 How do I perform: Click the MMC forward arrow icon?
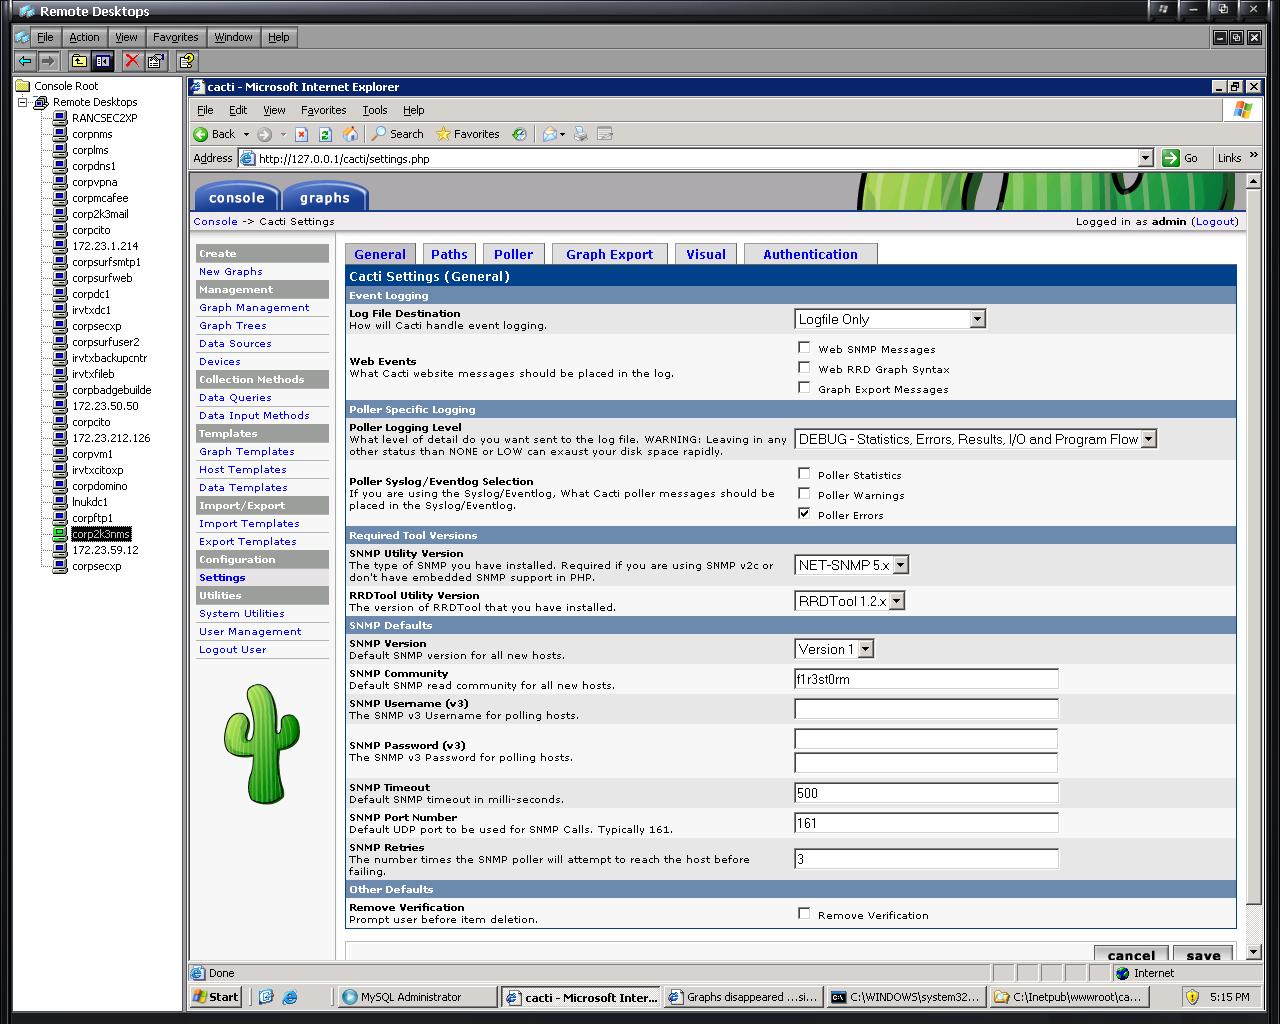(x=47, y=61)
